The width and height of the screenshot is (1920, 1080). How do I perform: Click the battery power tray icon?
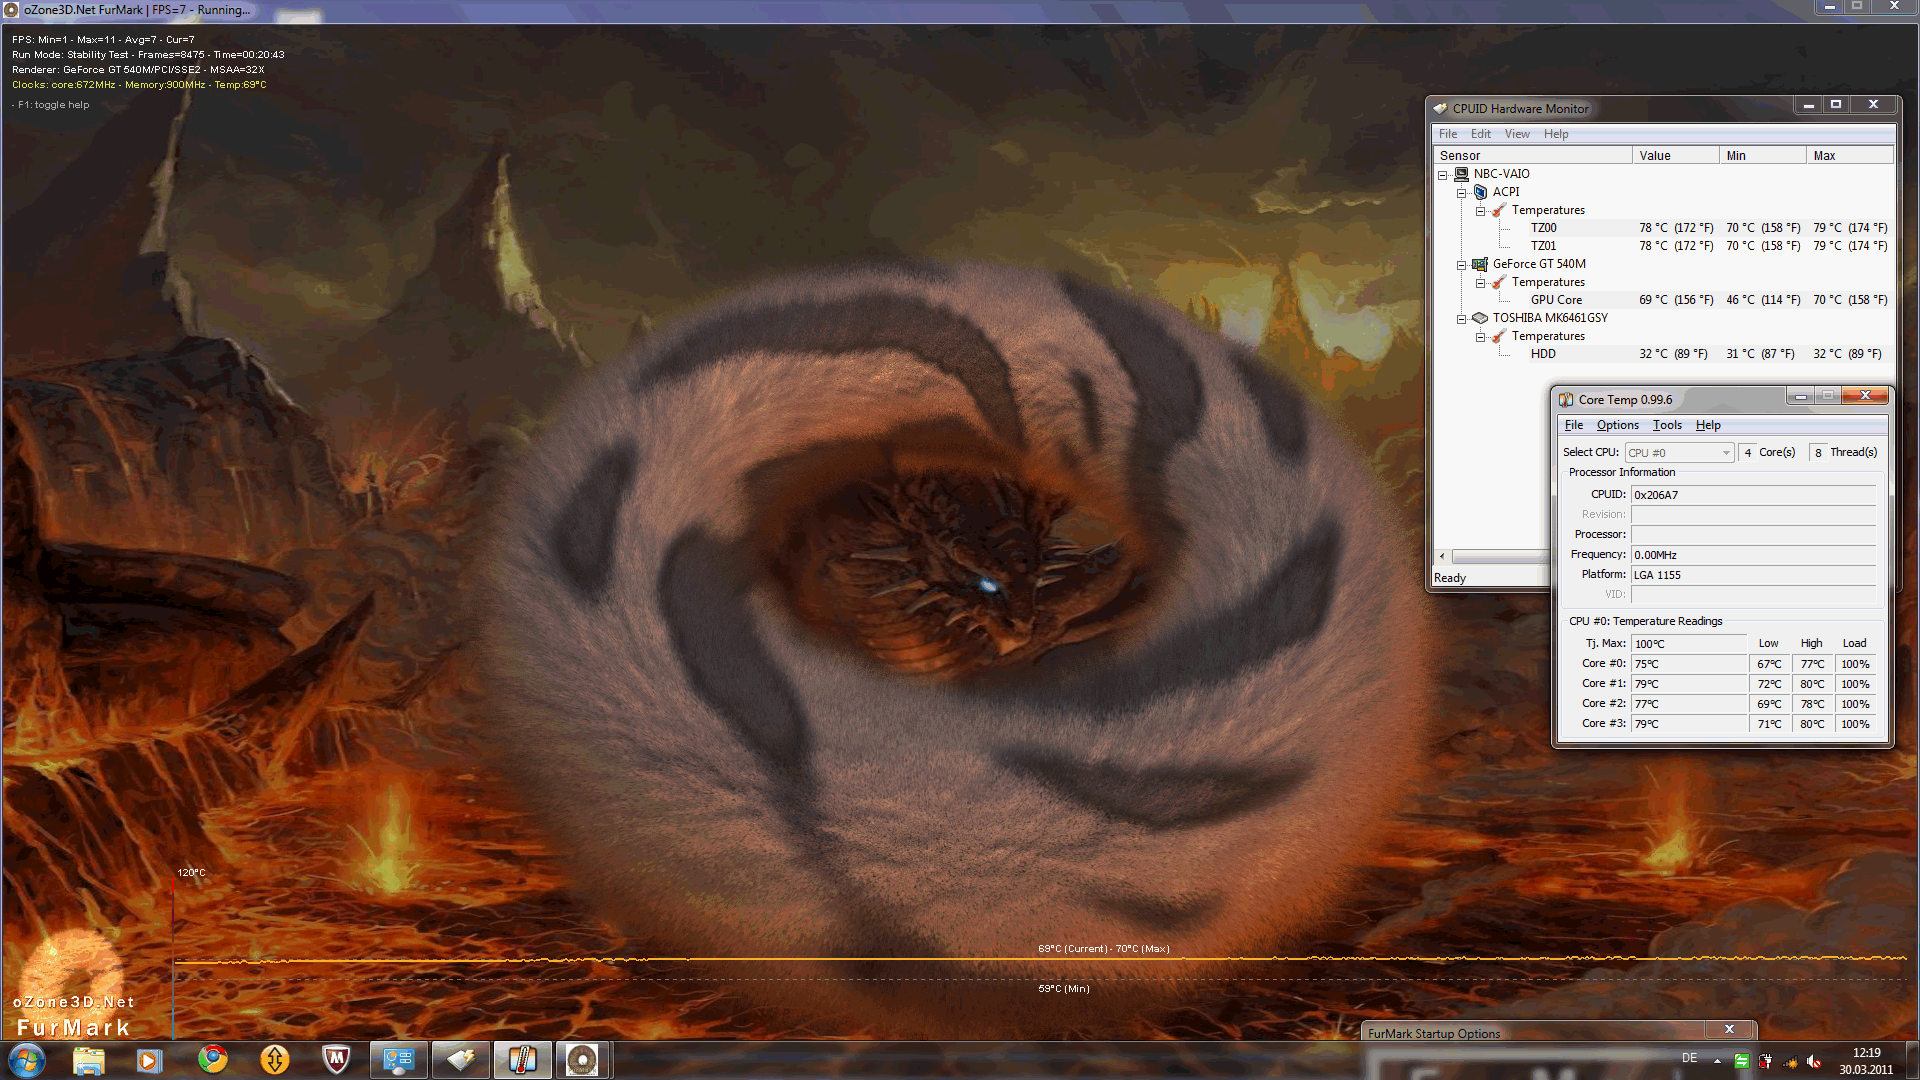click(x=1766, y=1062)
